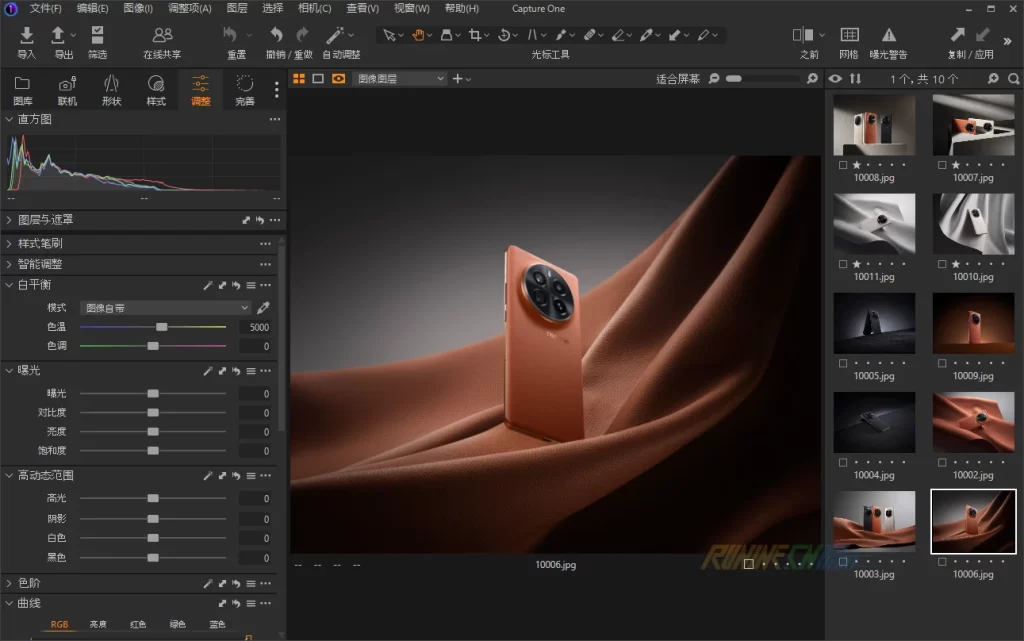Viewport: 1024px width, 641px height.
Task: Toggle the browser eye visibility icon
Action: click(836, 78)
